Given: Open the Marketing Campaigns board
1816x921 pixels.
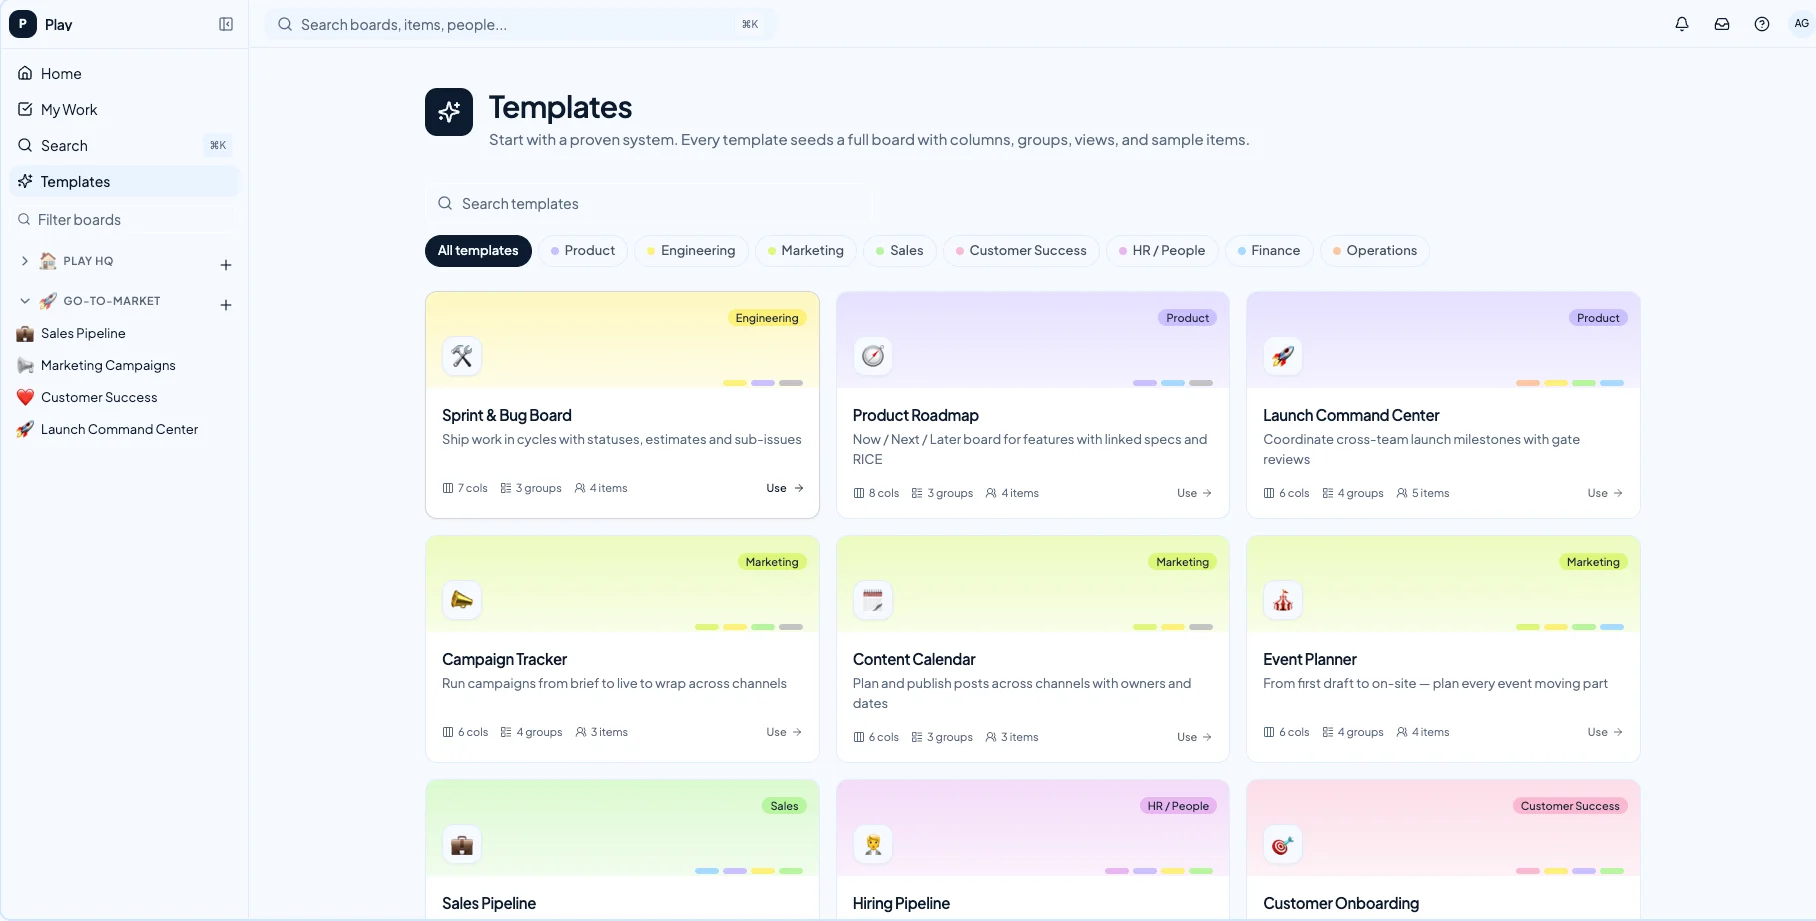Looking at the screenshot, I should click(x=125, y=365).
